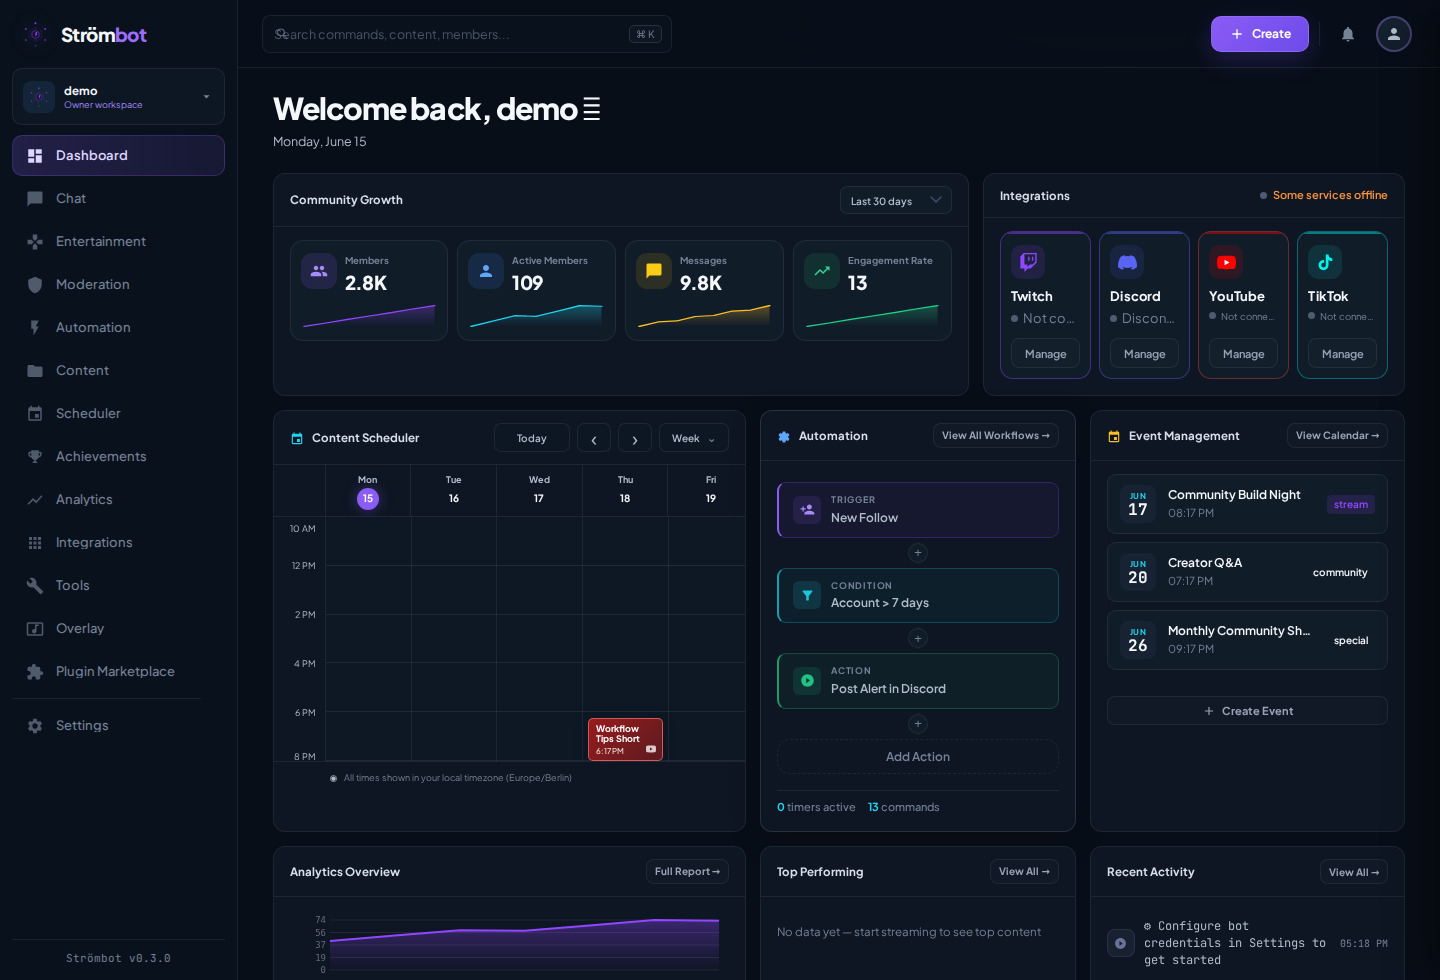Viewport: 1440px width, 980px height.
Task: Click View All Workflows link
Action: coord(996,436)
